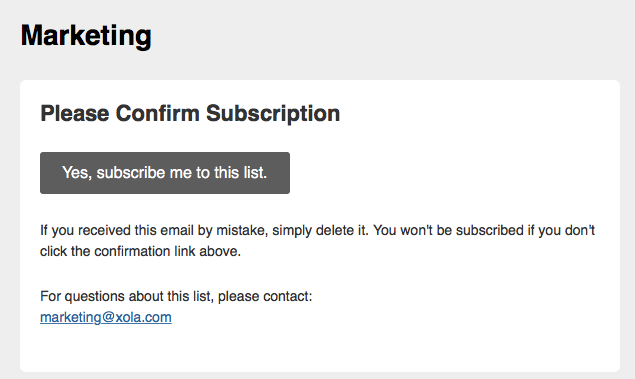Click the words 'this list.' on the subscribe button
Screen dimensions: 635x379
(x=241, y=173)
